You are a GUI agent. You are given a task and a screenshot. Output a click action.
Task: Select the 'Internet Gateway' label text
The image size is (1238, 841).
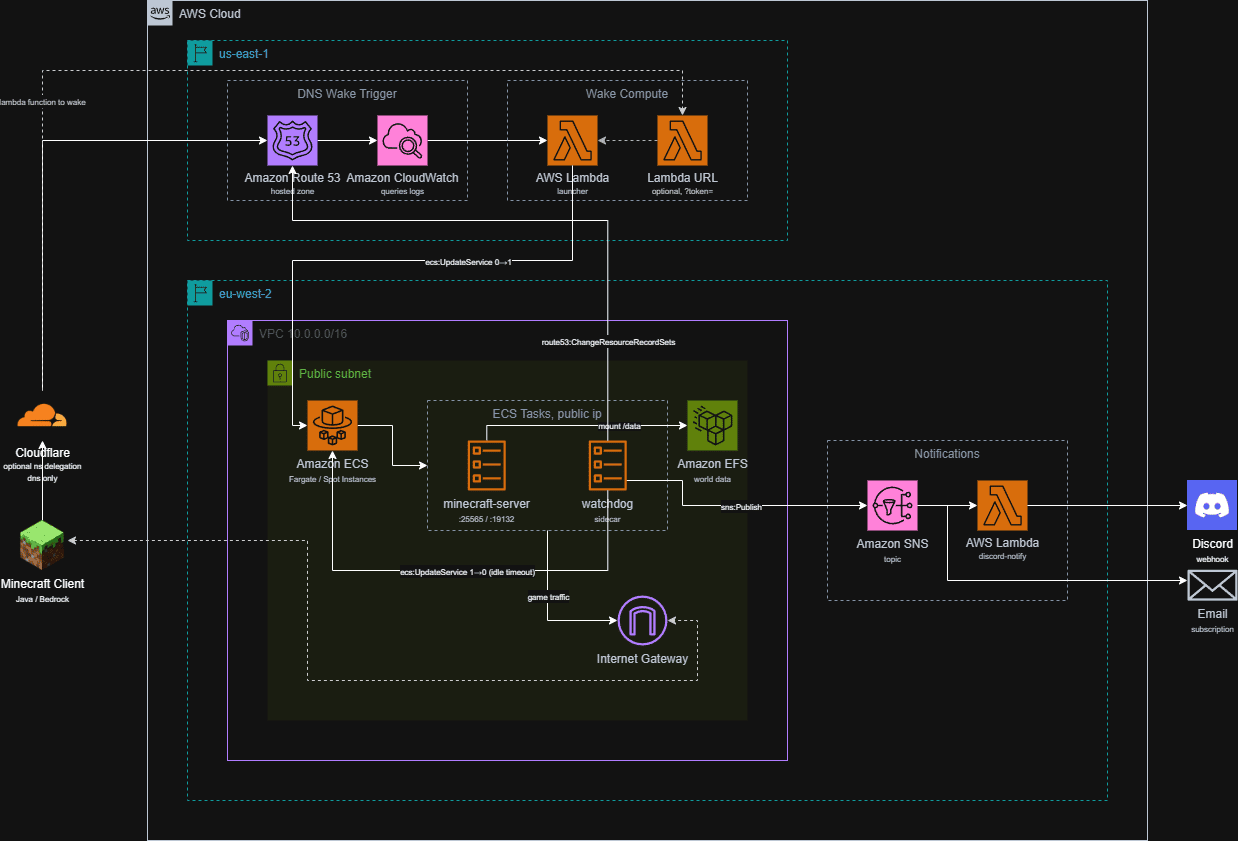pos(642,659)
